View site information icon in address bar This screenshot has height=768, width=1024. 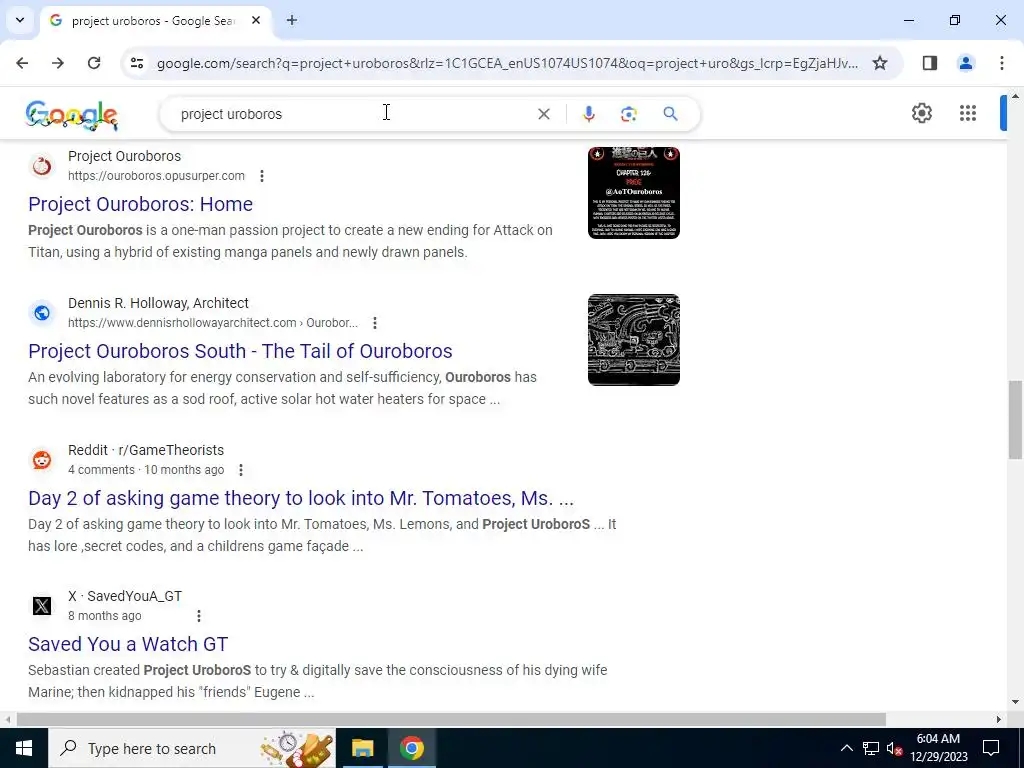pyautogui.click(x=136, y=63)
